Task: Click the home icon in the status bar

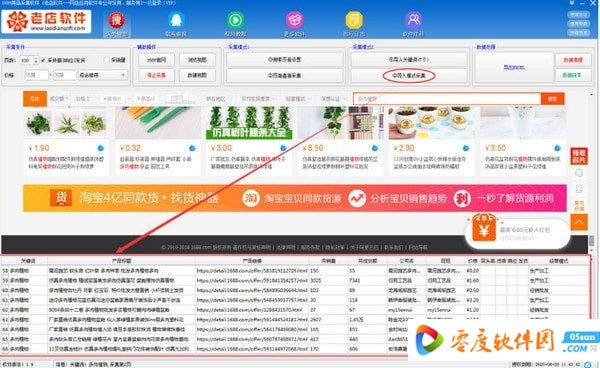Action: tap(587, 364)
